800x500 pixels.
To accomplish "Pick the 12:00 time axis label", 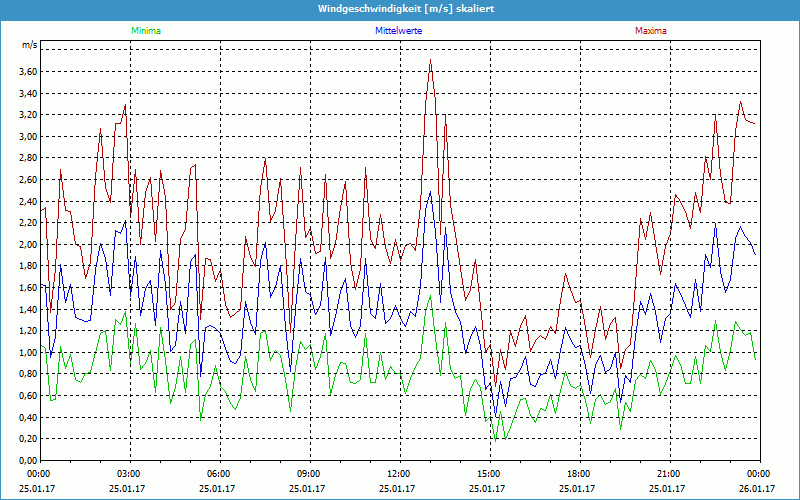I will 399,474.
